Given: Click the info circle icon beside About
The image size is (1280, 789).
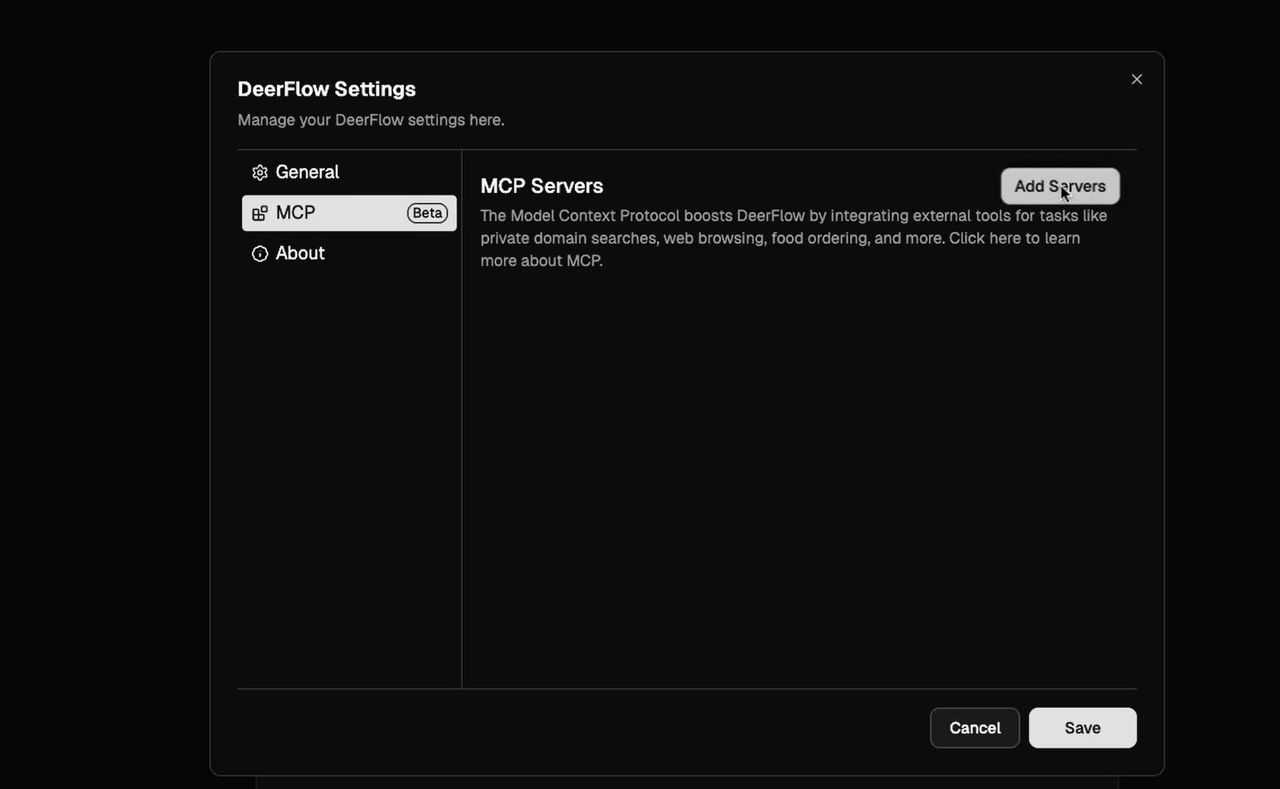Looking at the screenshot, I should (260, 254).
